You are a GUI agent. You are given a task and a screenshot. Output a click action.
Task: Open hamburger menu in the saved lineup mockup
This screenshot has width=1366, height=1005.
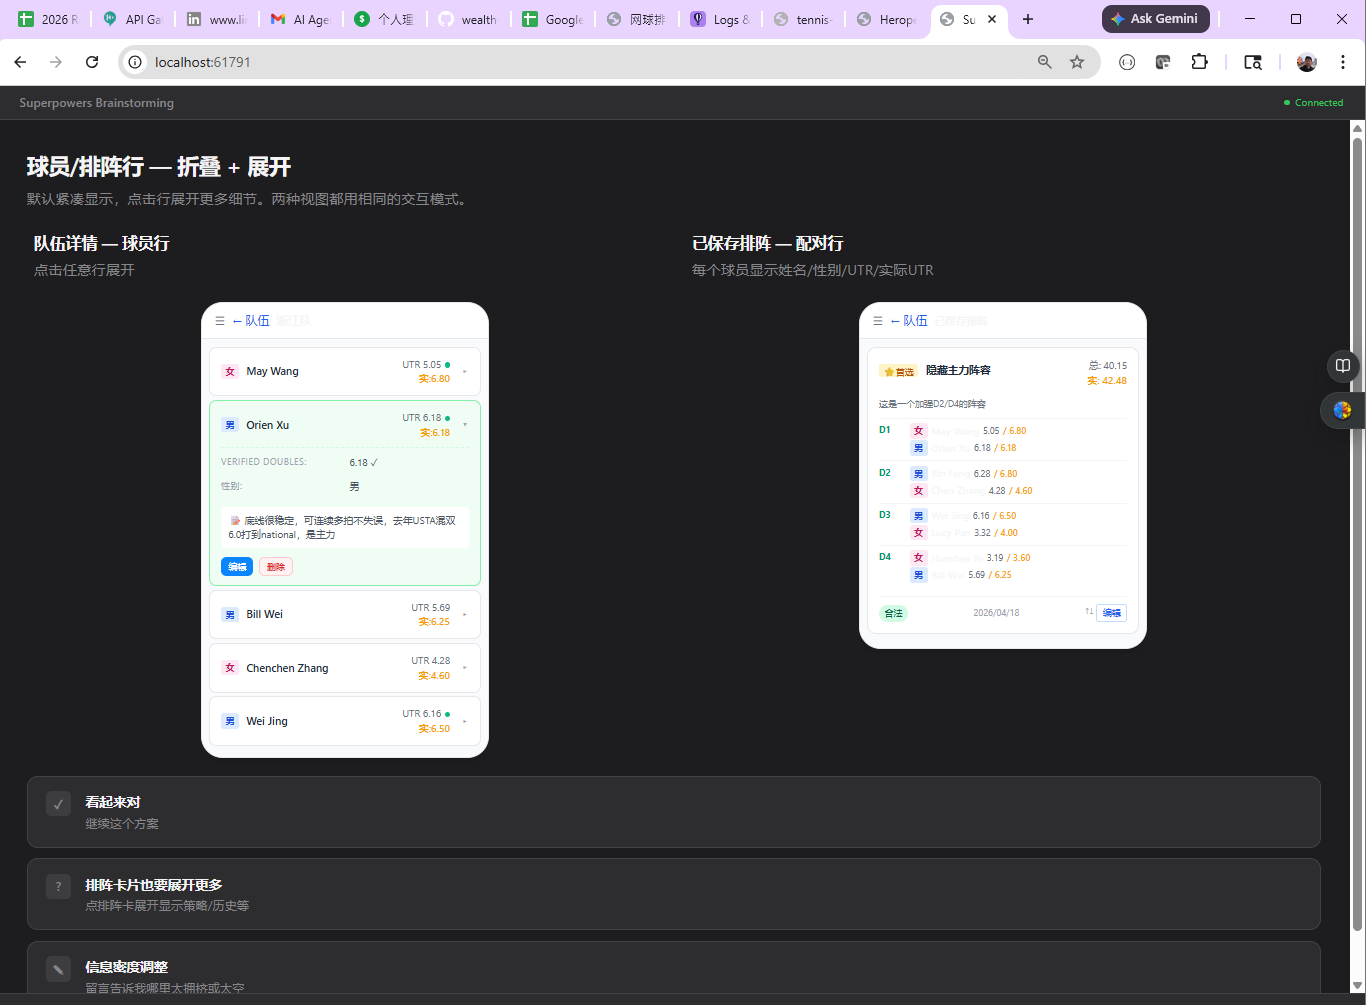878,321
